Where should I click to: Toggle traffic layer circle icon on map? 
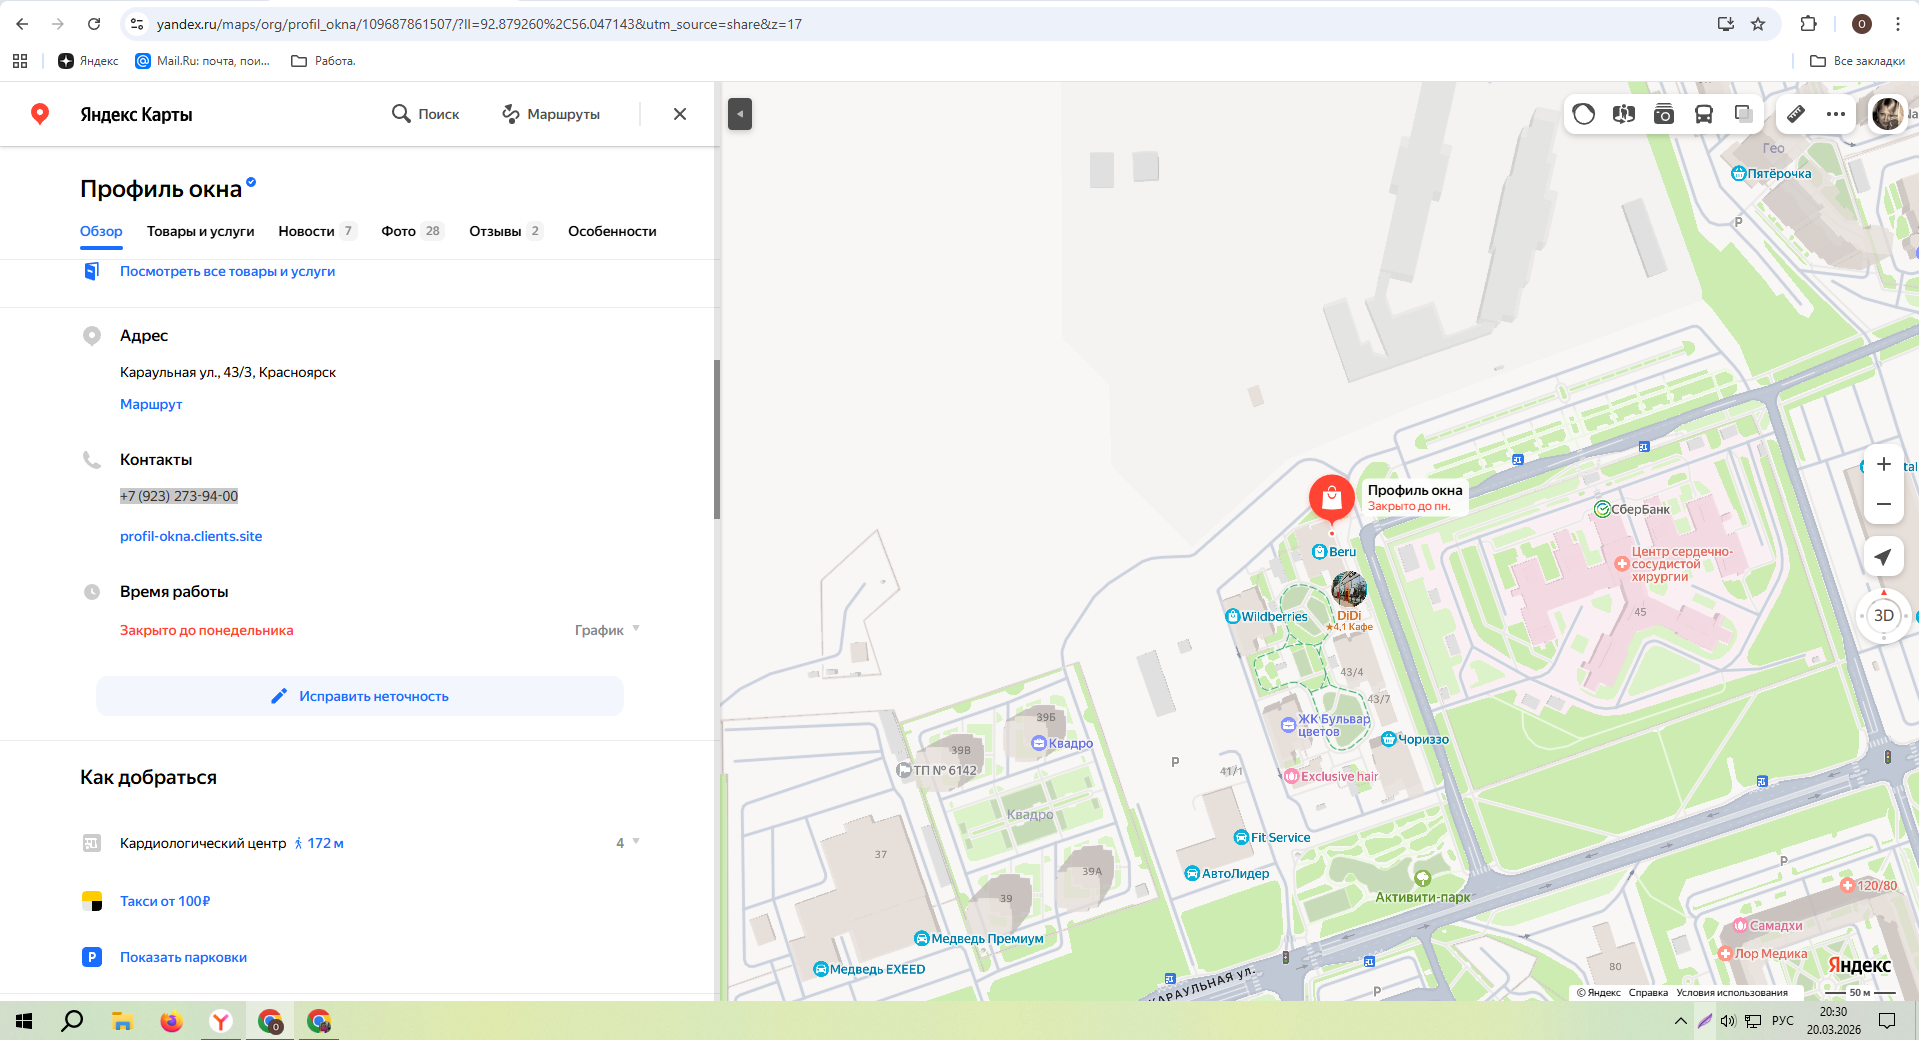tap(1584, 114)
